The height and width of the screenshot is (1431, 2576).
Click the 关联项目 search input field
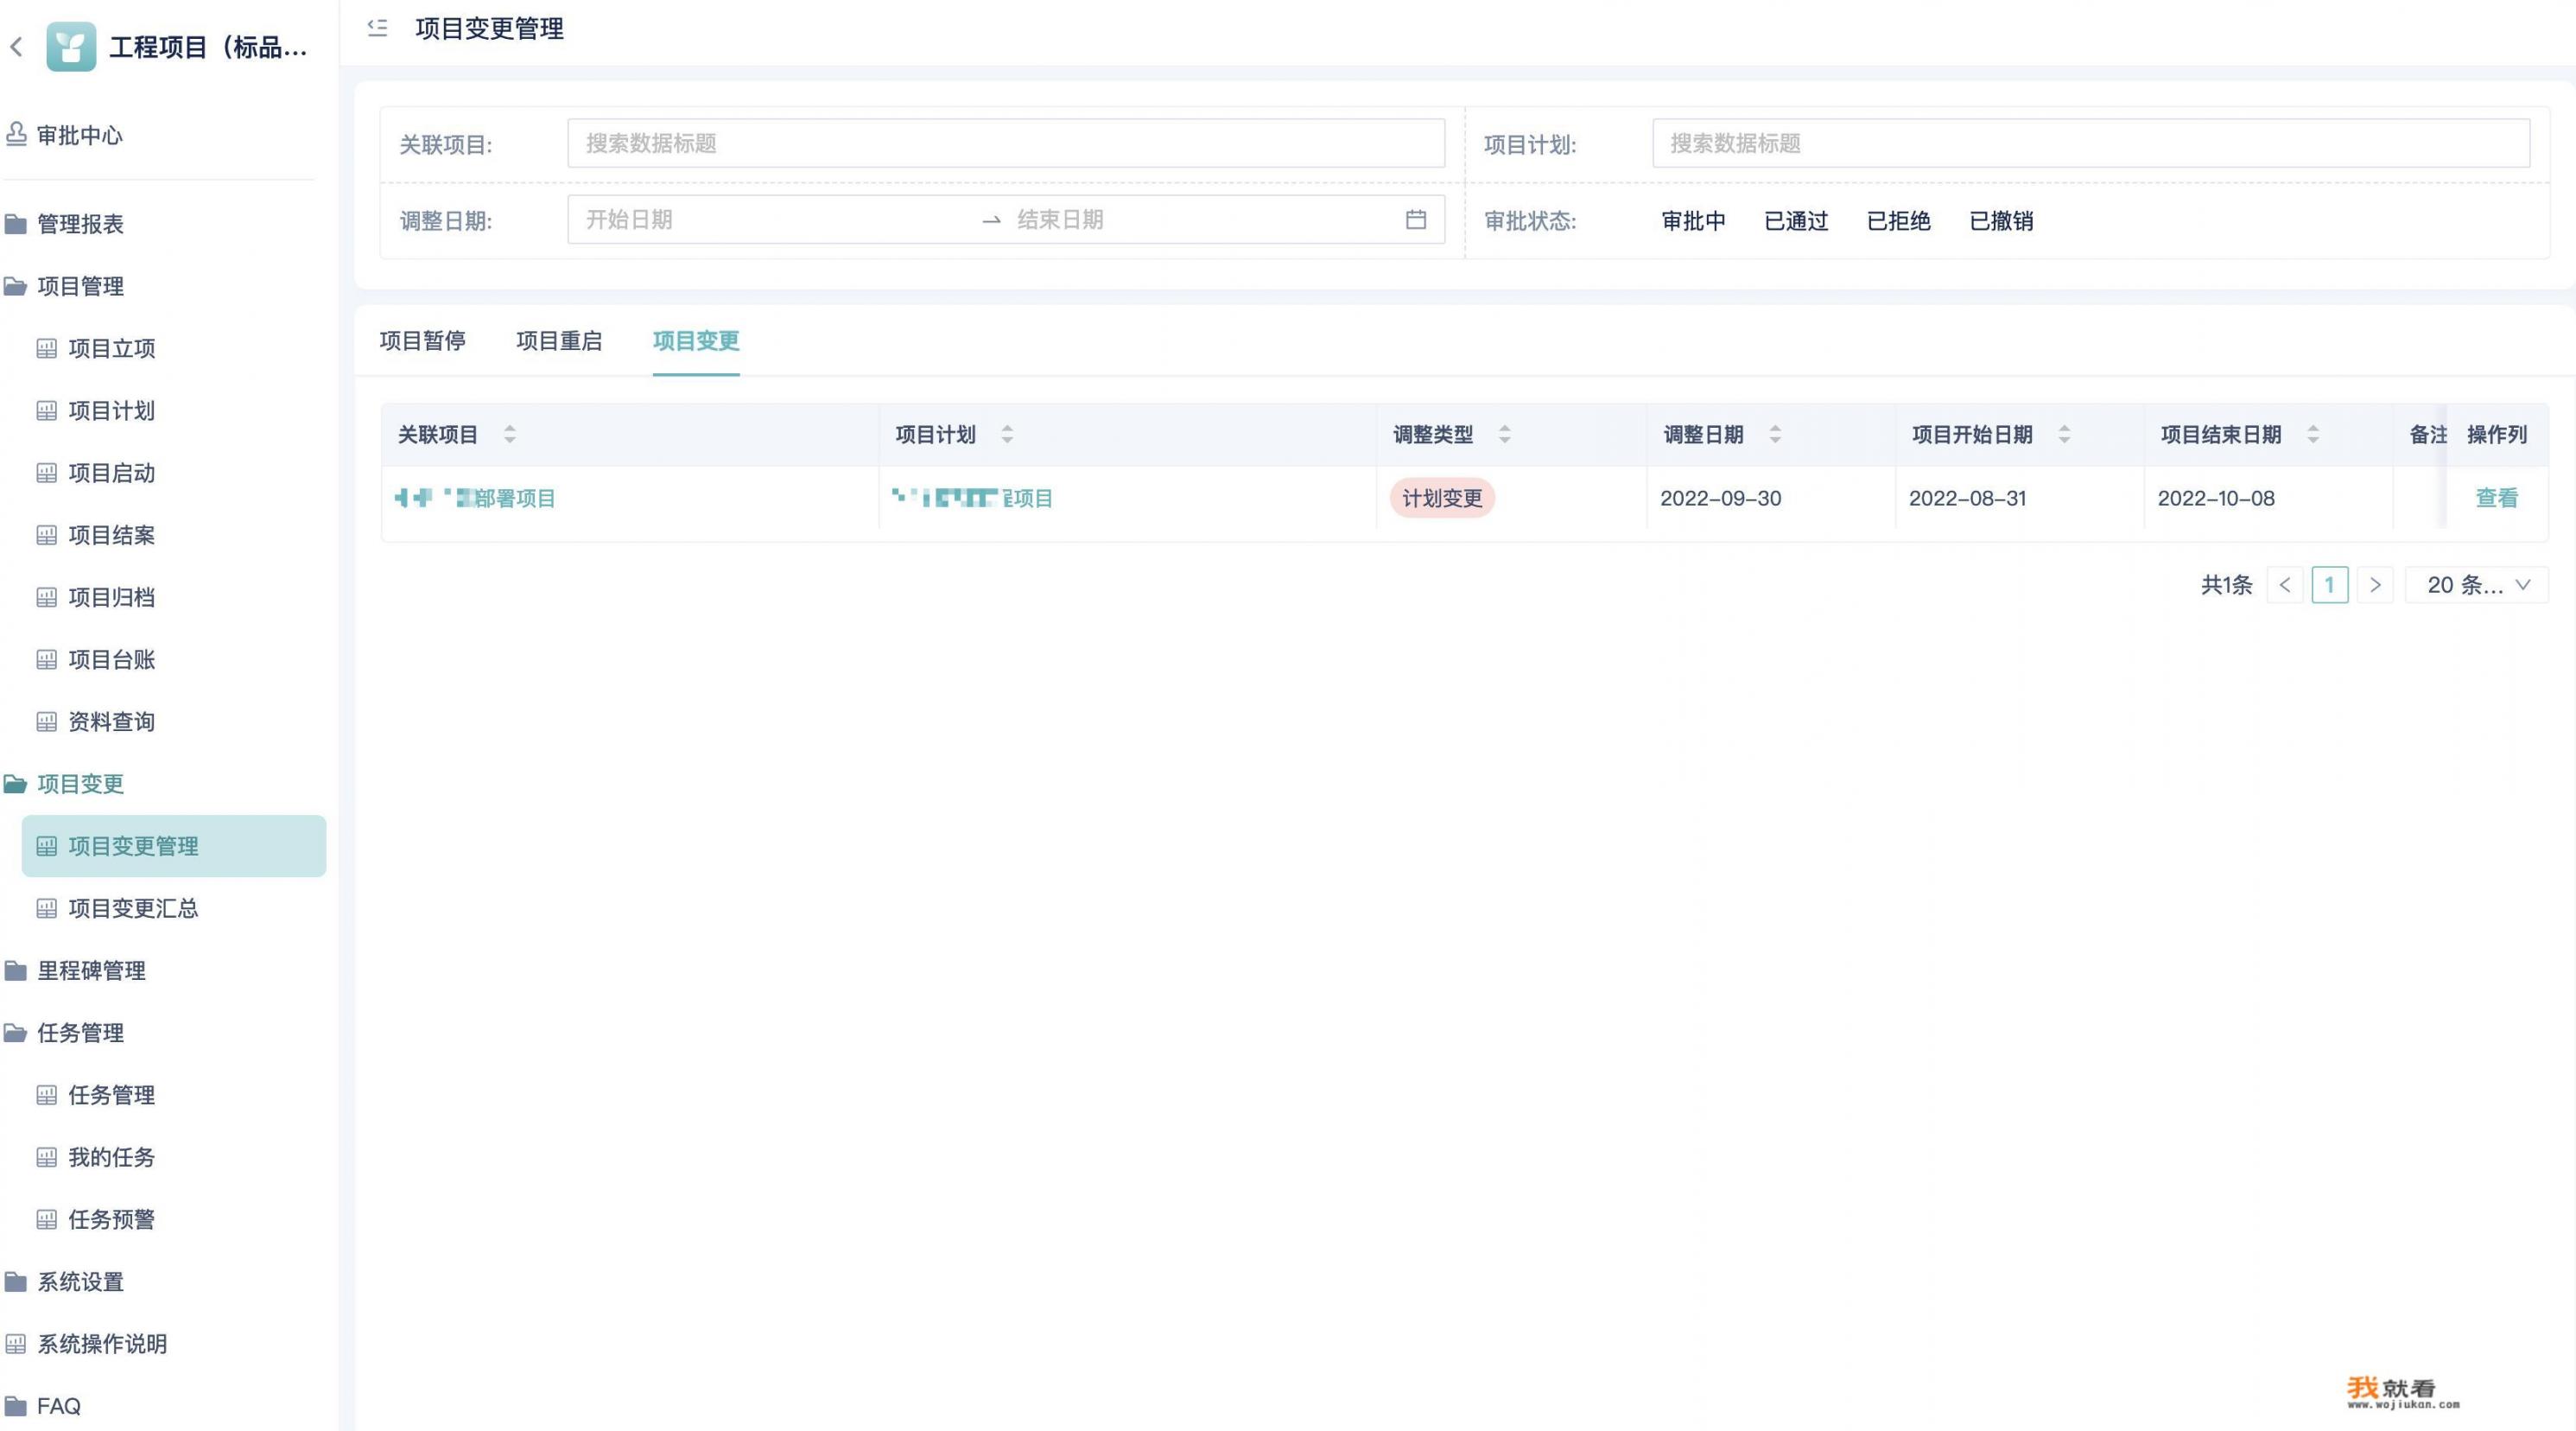(1006, 143)
